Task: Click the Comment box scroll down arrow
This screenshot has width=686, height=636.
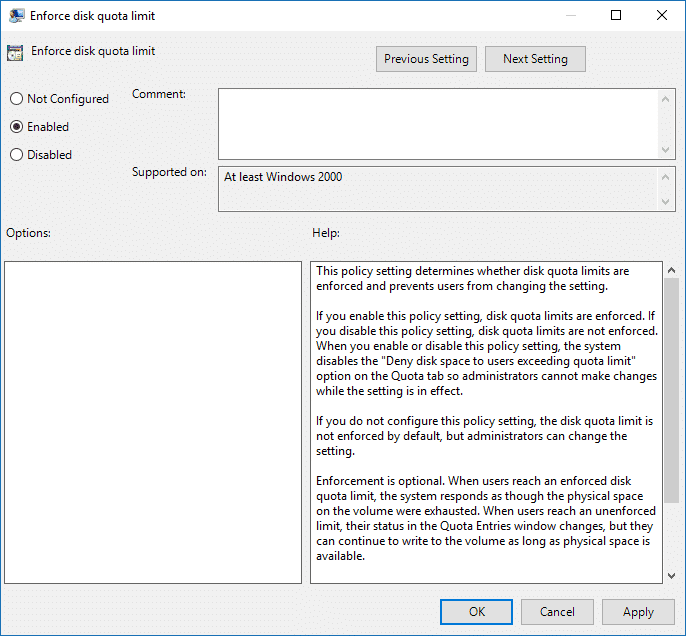Action: pyautogui.click(x=665, y=150)
